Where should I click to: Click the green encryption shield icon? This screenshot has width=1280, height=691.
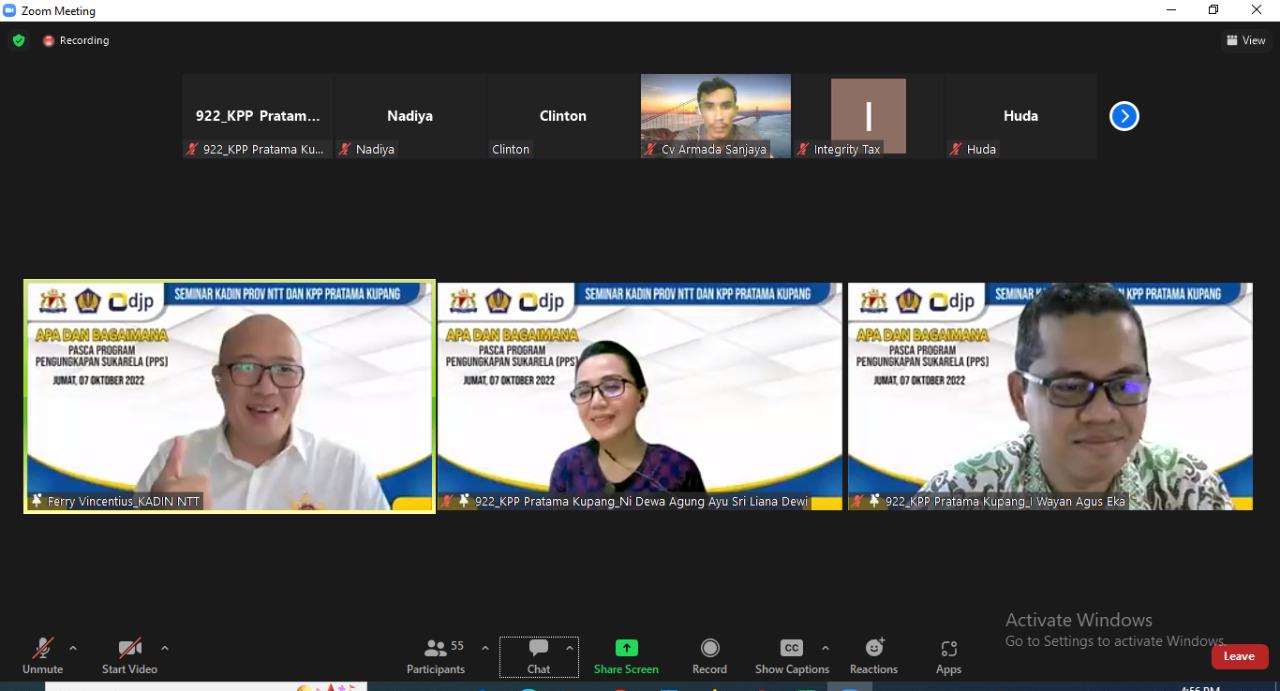[19, 41]
